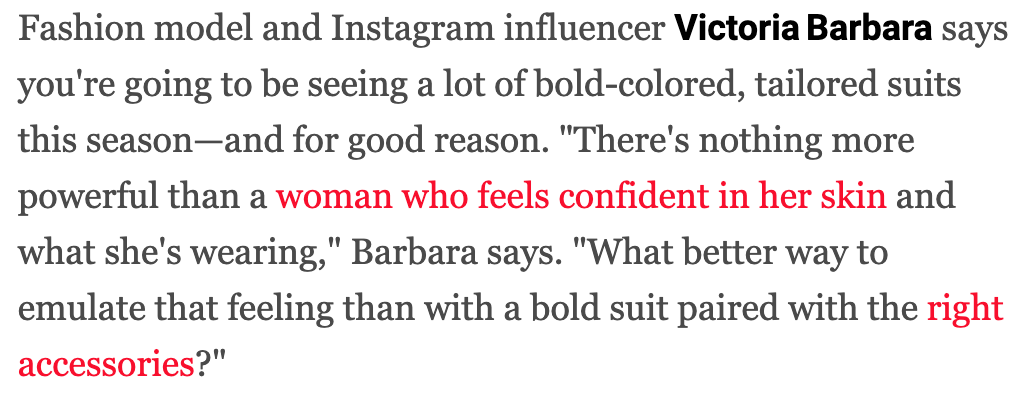The width and height of the screenshot is (1018, 394).
Task: Click the word 'skin' in the red link
Action: [857, 196]
